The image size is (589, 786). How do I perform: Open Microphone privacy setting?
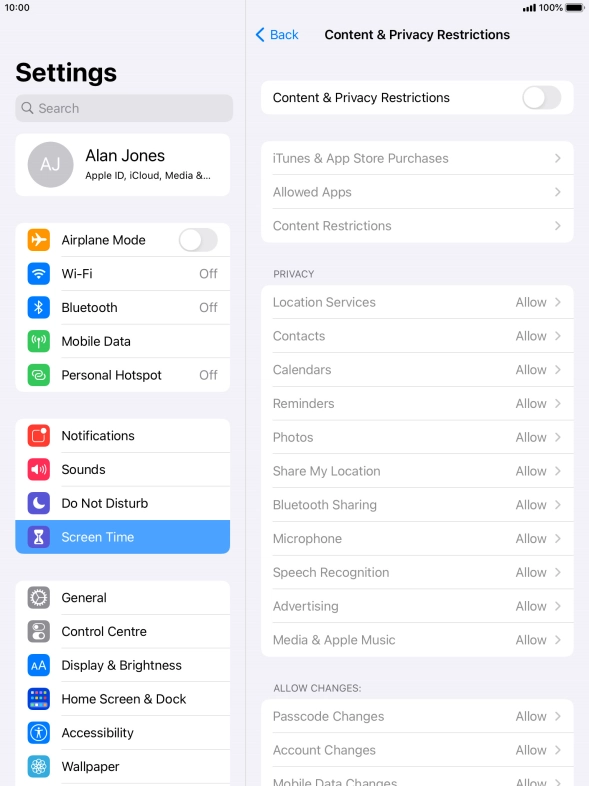click(417, 539)
